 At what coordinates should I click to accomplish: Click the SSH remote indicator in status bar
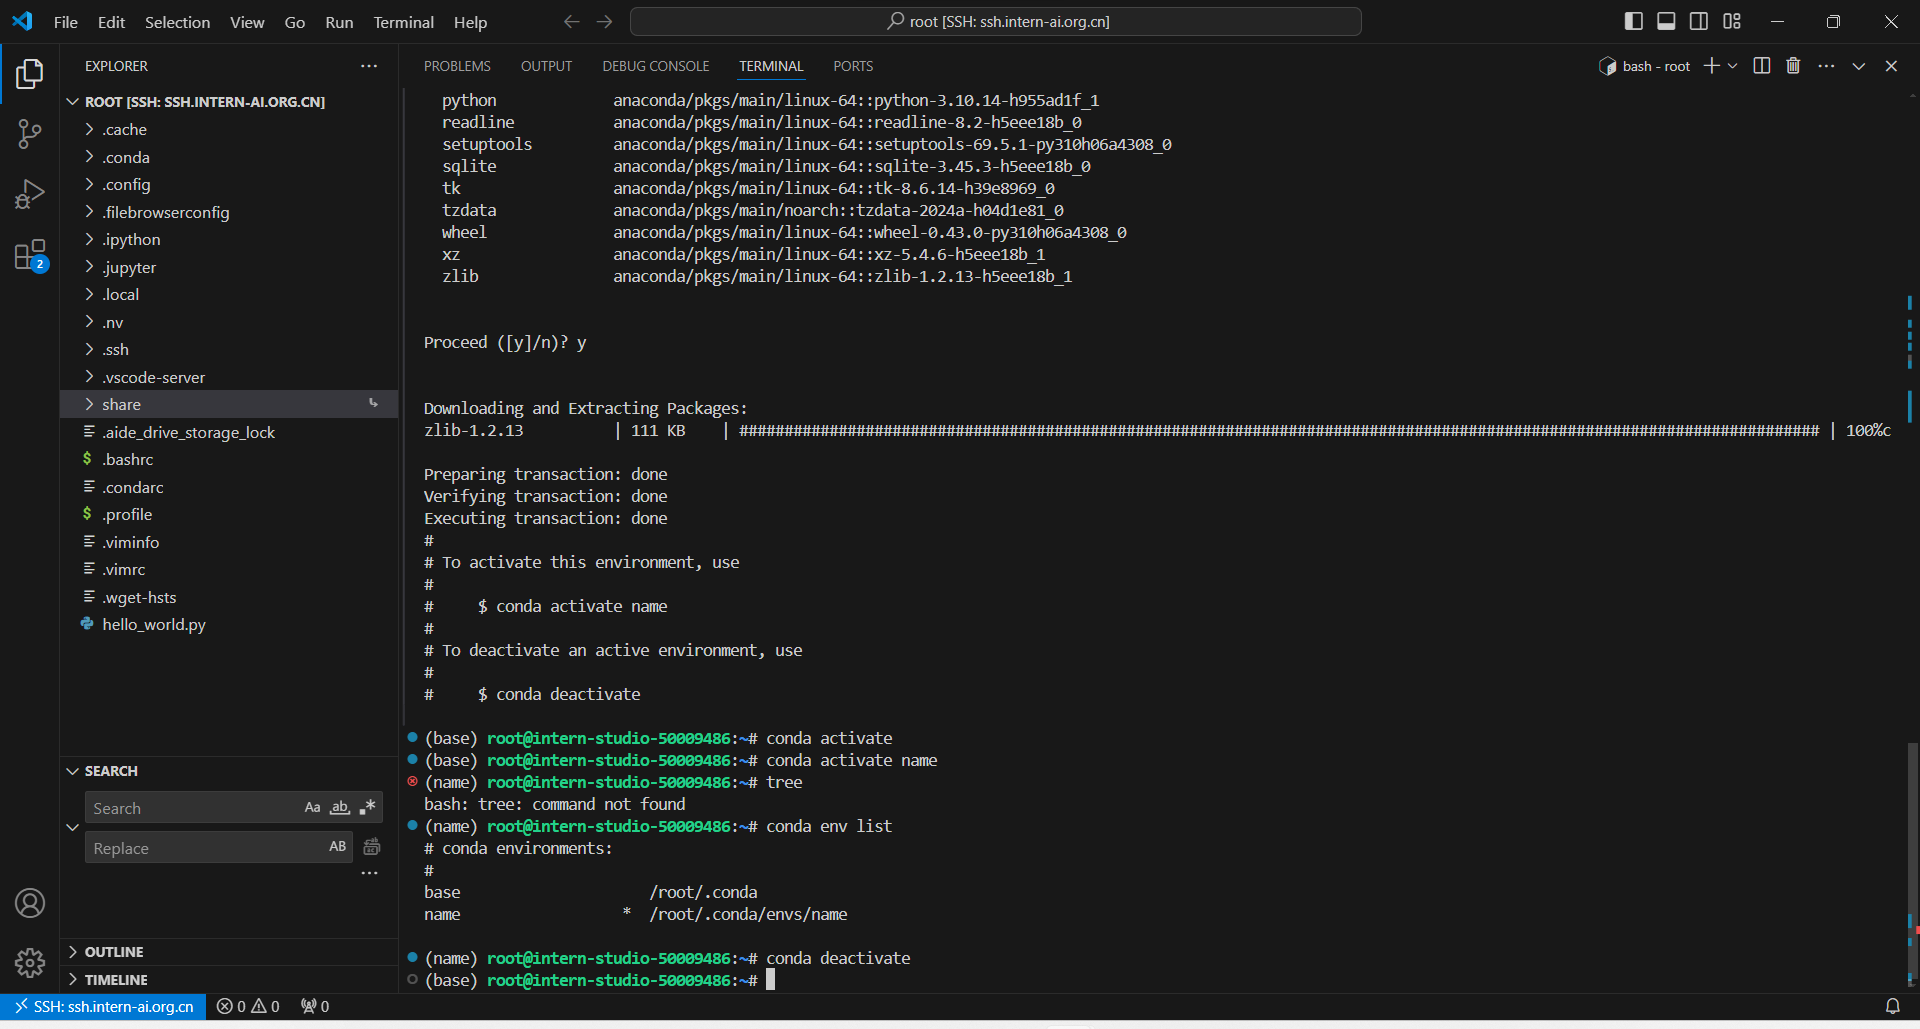(104, 1006)
